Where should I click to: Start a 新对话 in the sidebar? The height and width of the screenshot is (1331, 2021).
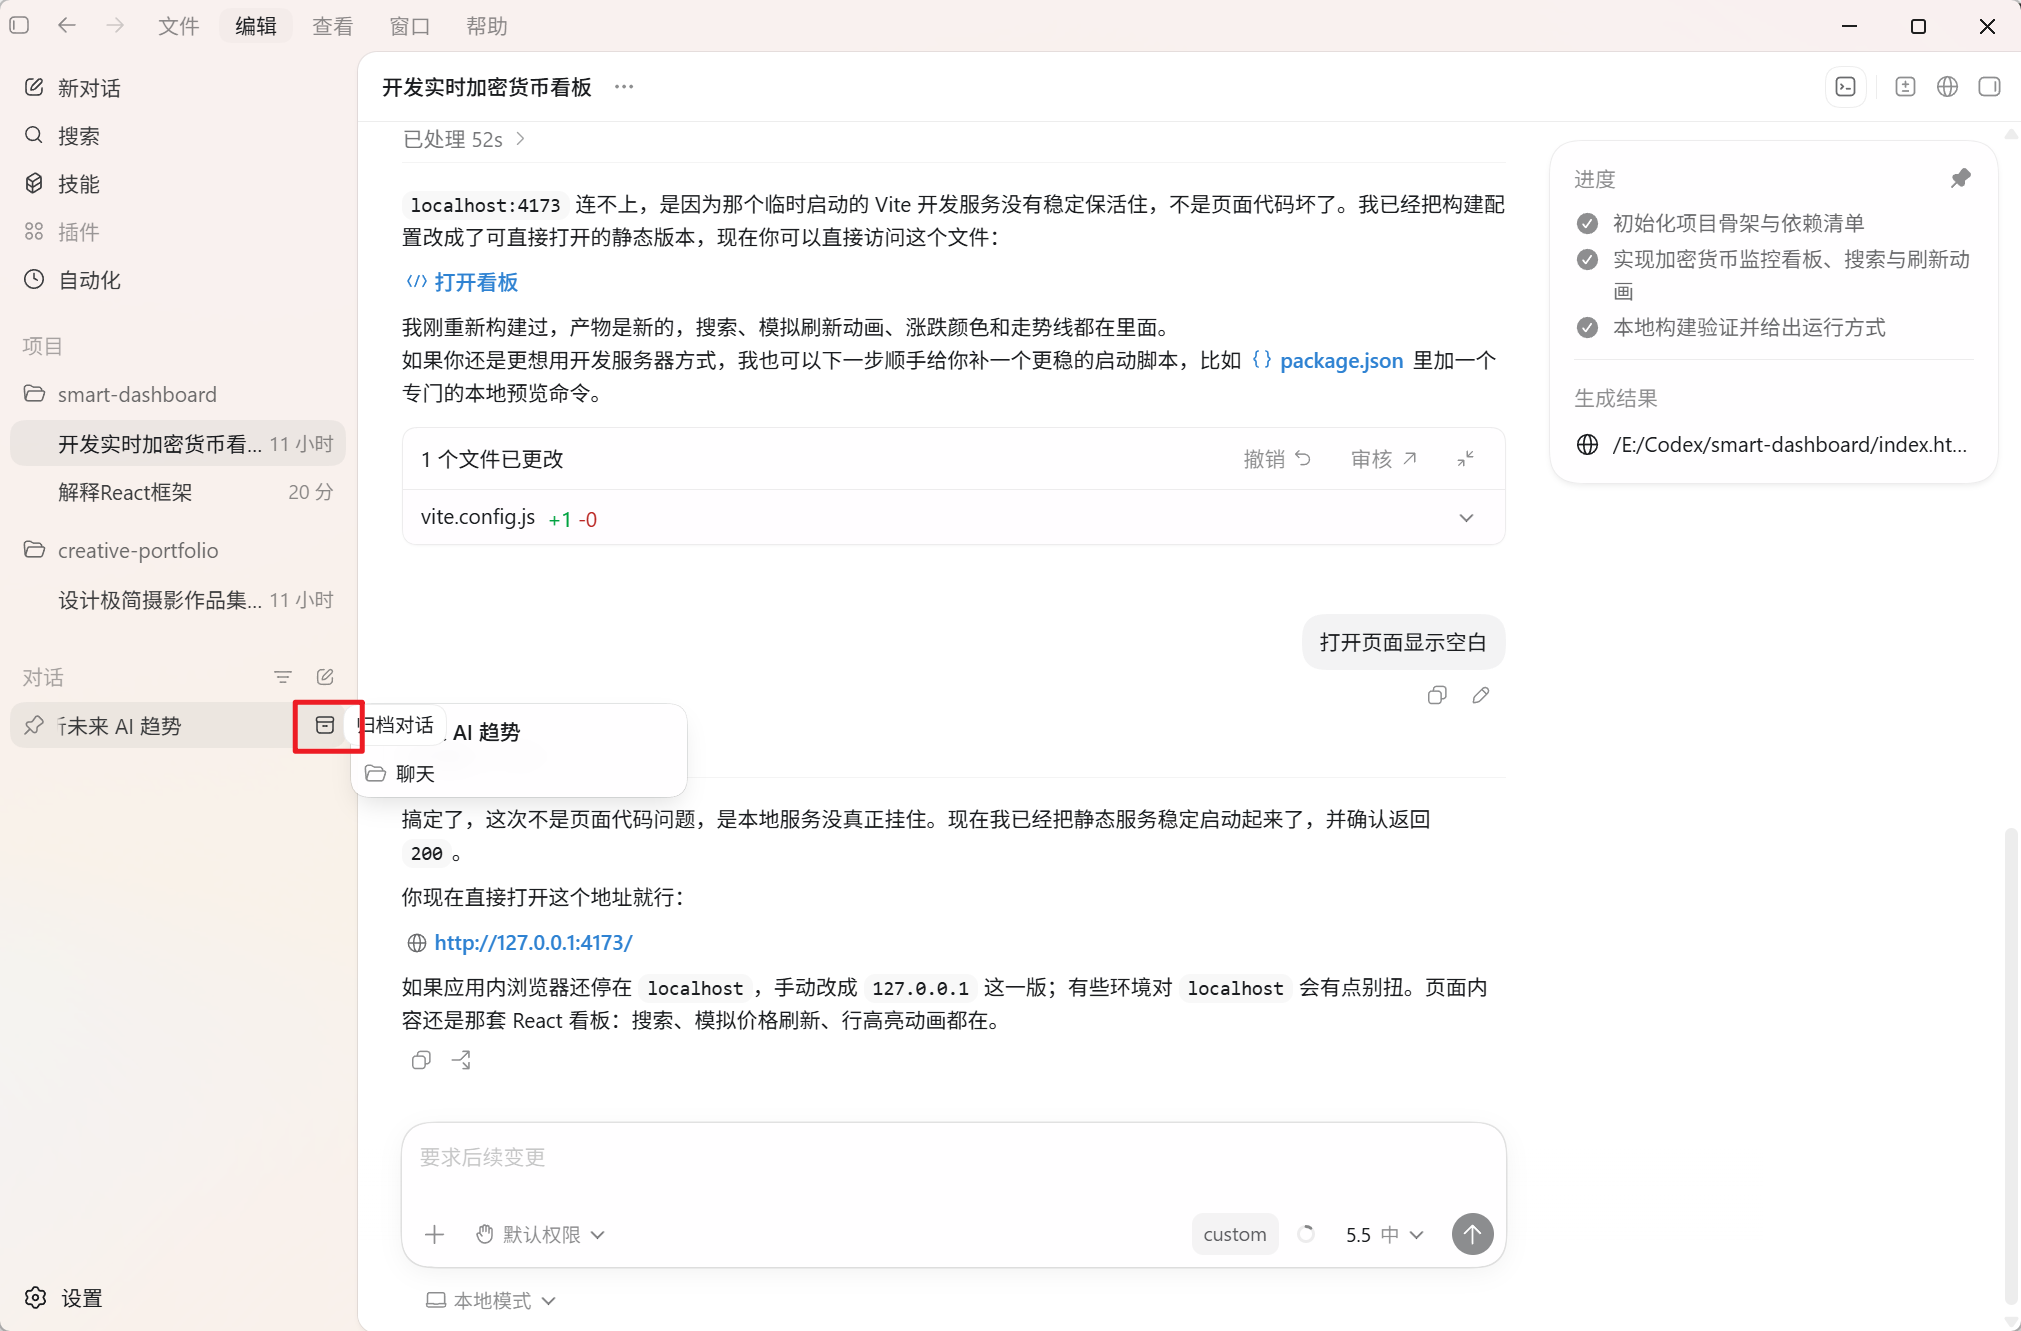[178, 88]
